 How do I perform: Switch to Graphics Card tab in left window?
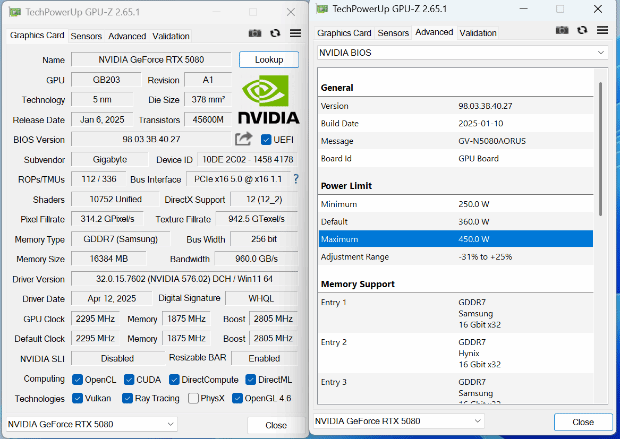click(37, 35)
